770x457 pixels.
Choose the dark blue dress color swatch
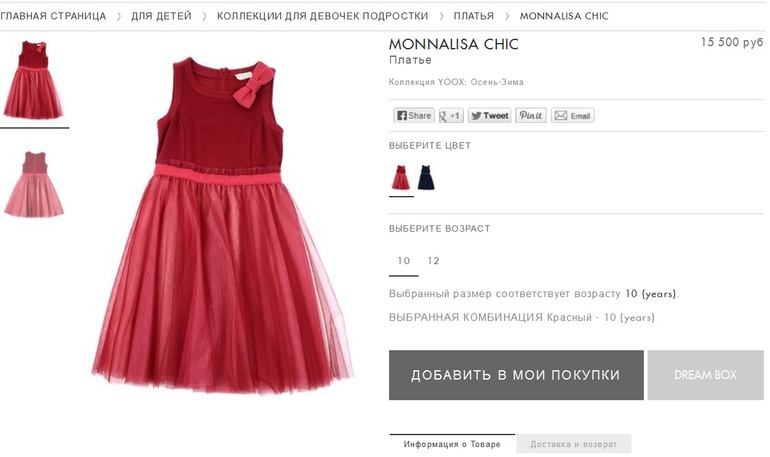click(x=426, y=178)
